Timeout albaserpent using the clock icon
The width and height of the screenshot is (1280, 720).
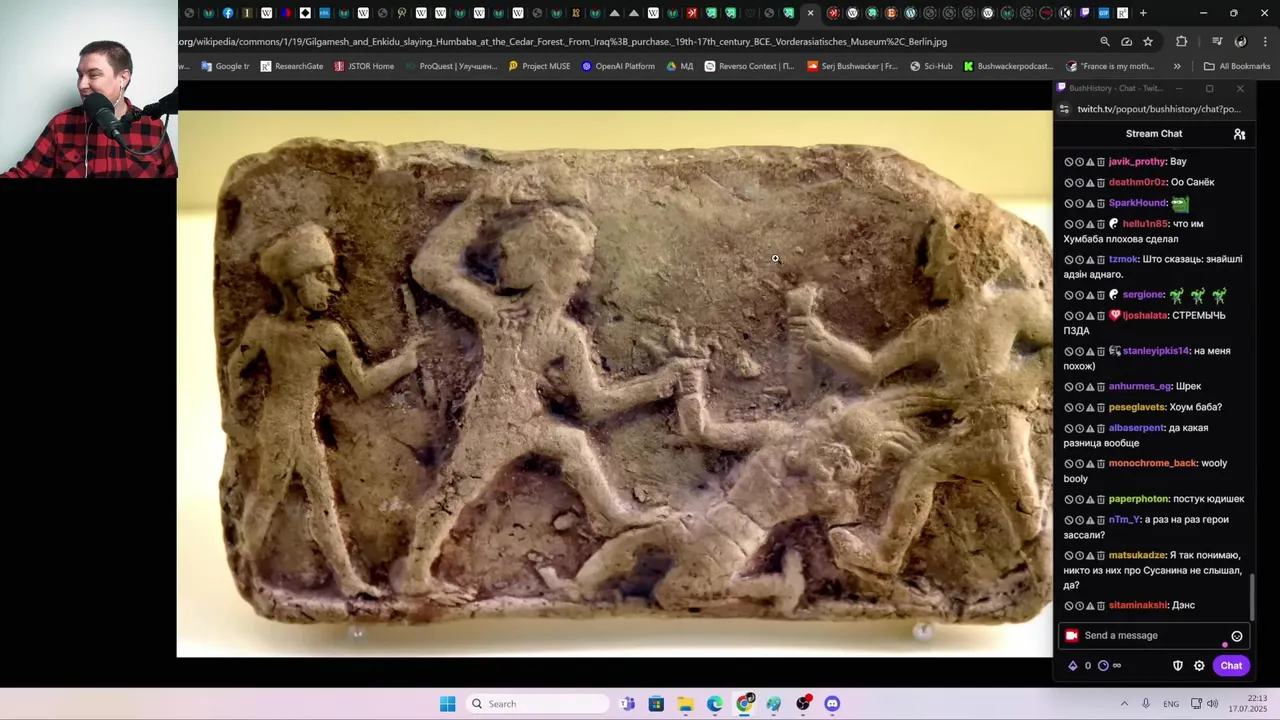pyautogui.click(x=1080, y=428)
